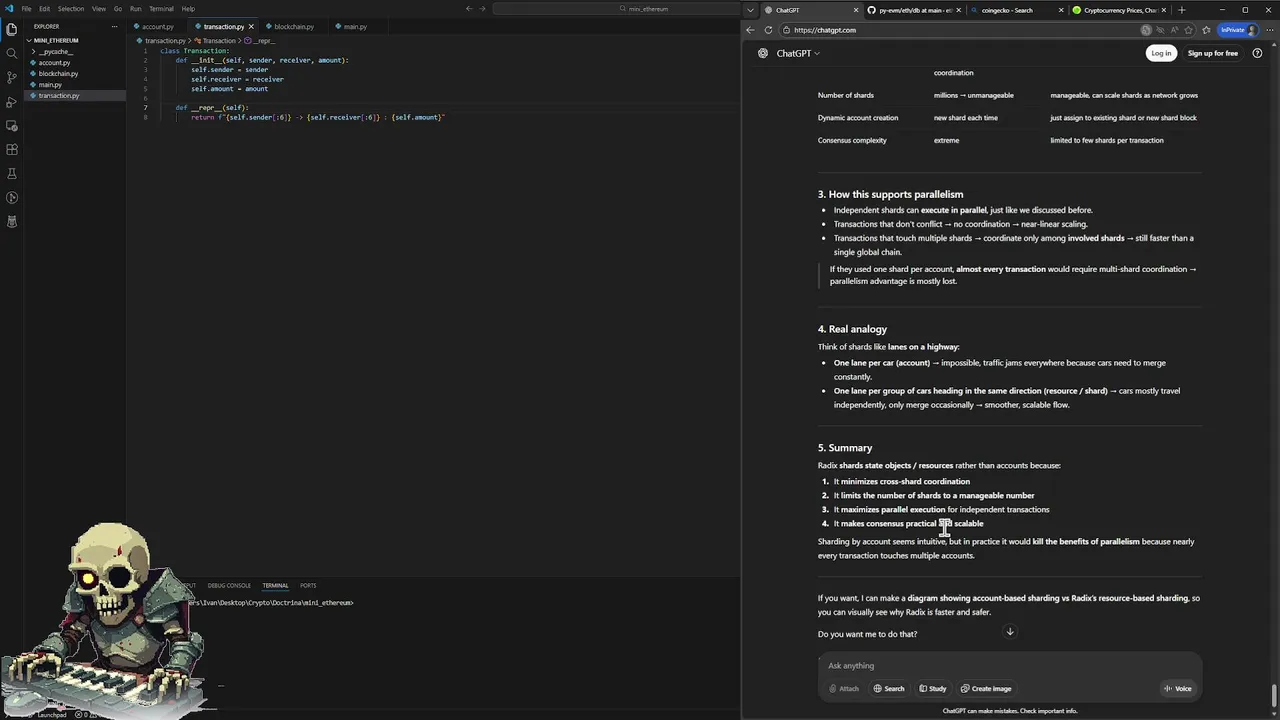The height and width of the screenshot is (720, 1280).
Task: Add this page to favorites star
Action: click(x=1206, y=30)
